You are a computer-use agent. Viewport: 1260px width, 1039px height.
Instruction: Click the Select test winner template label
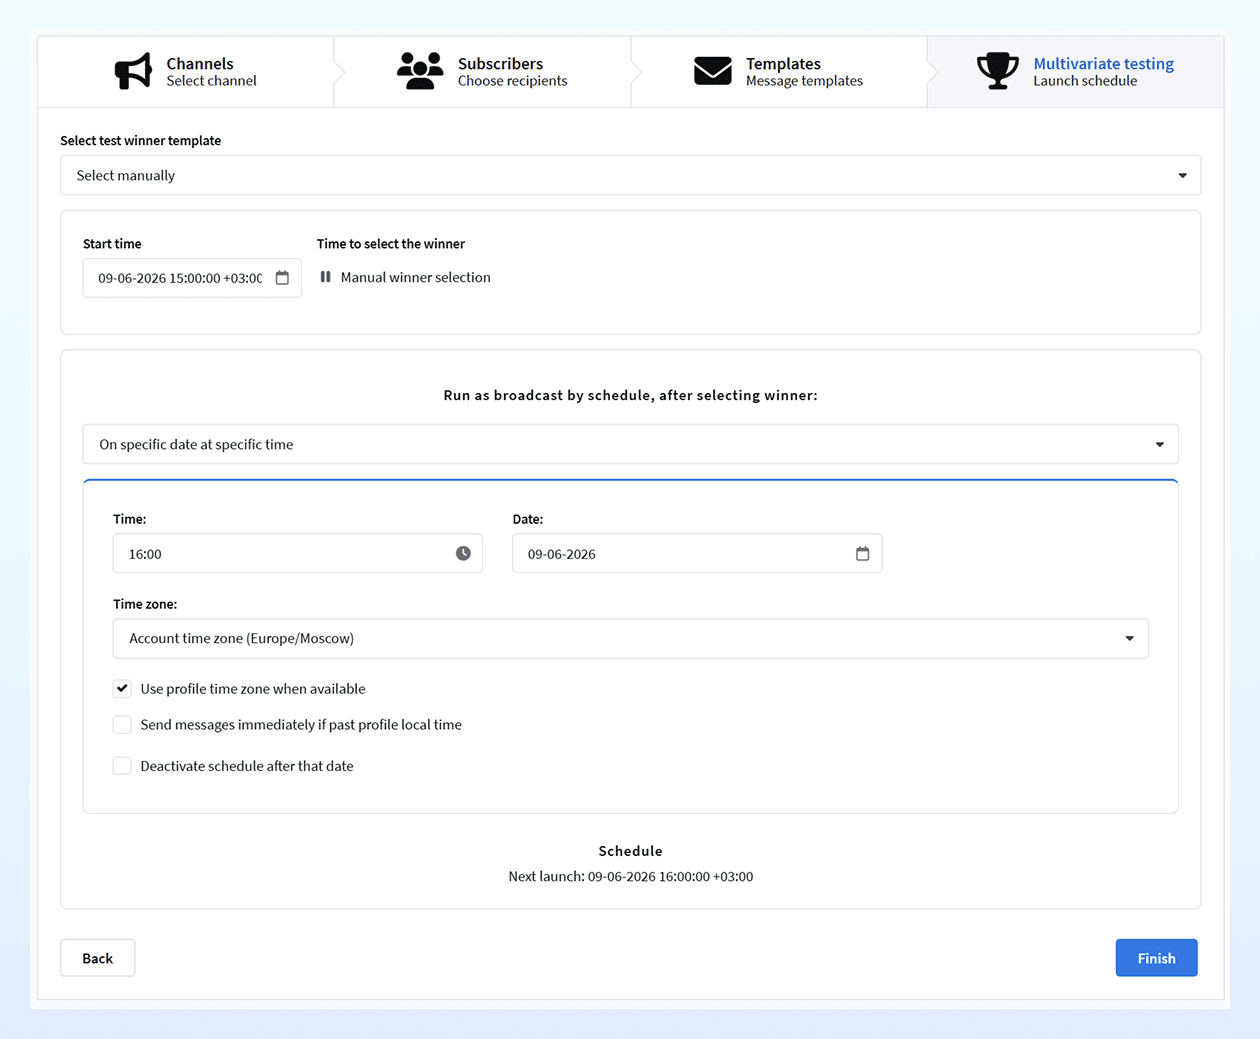click(x=140, y=140)
